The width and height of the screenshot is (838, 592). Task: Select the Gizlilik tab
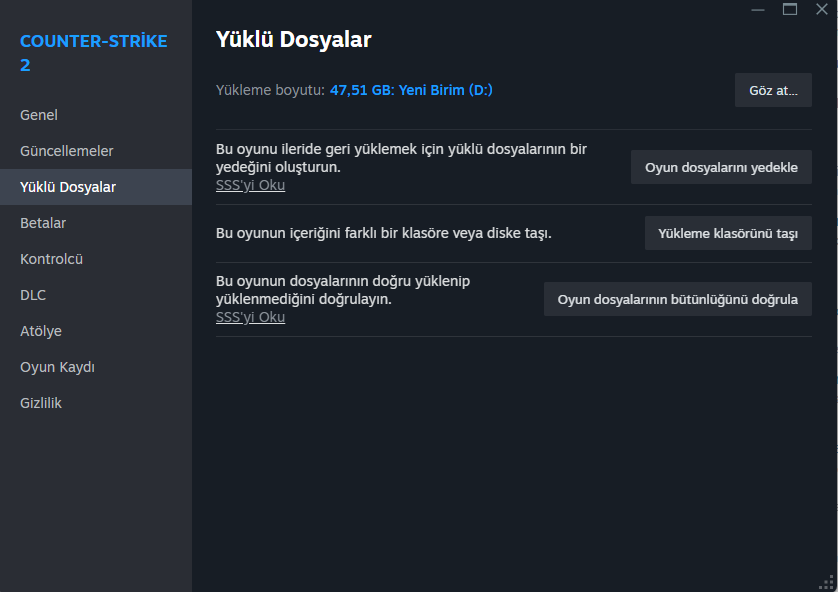96,403
